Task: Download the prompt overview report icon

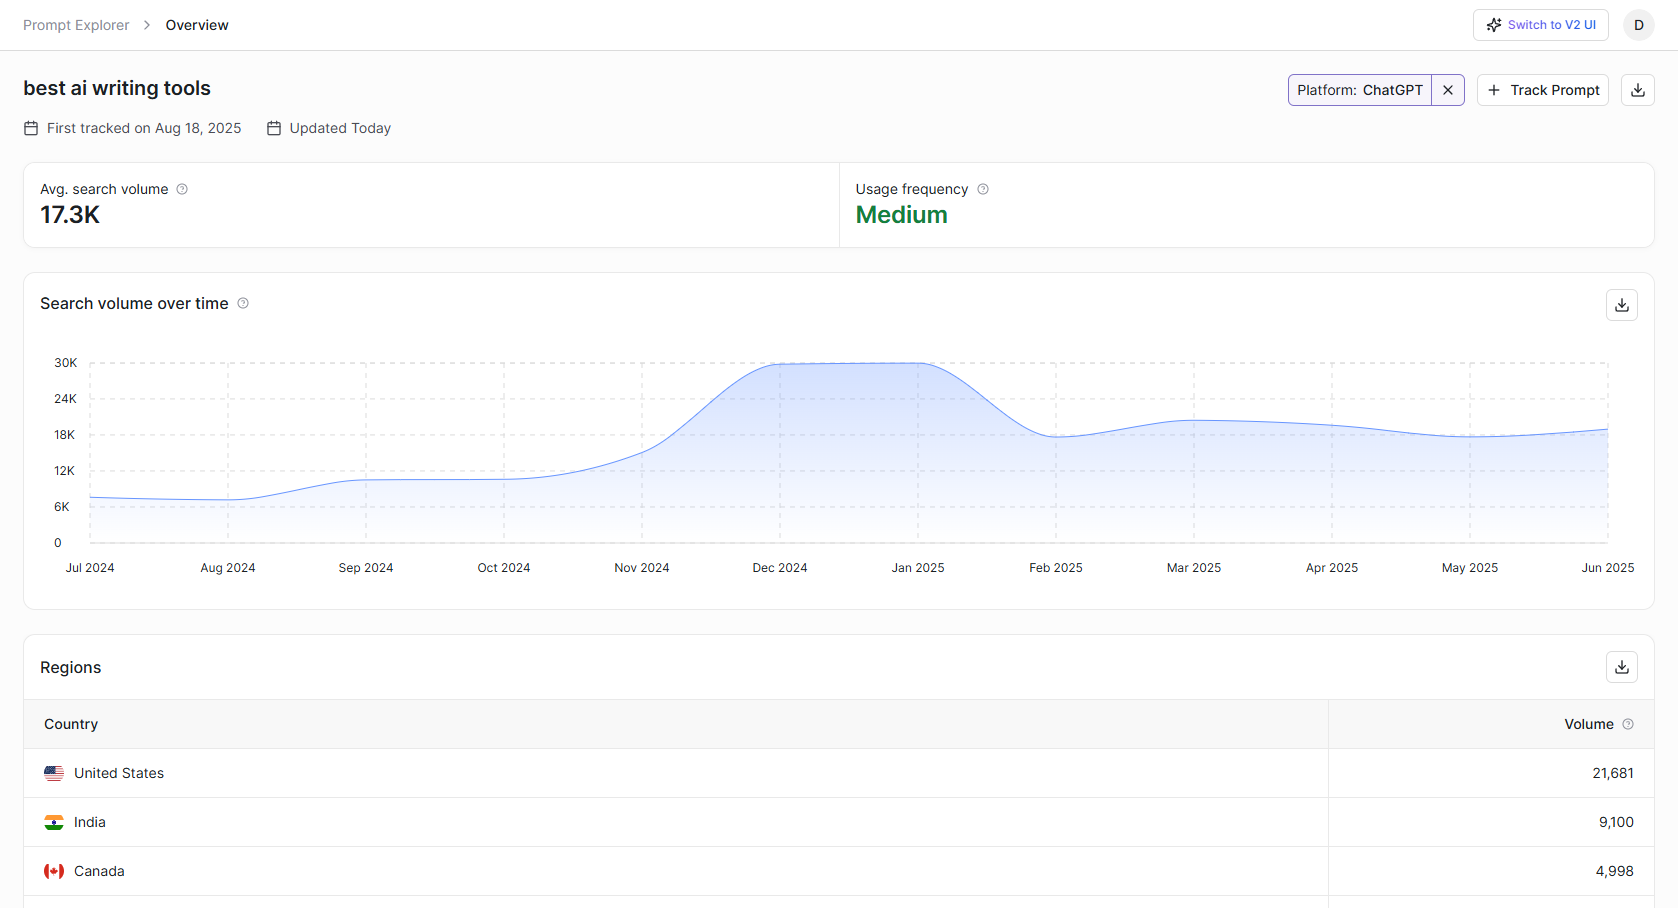Action: (1637, 90)
